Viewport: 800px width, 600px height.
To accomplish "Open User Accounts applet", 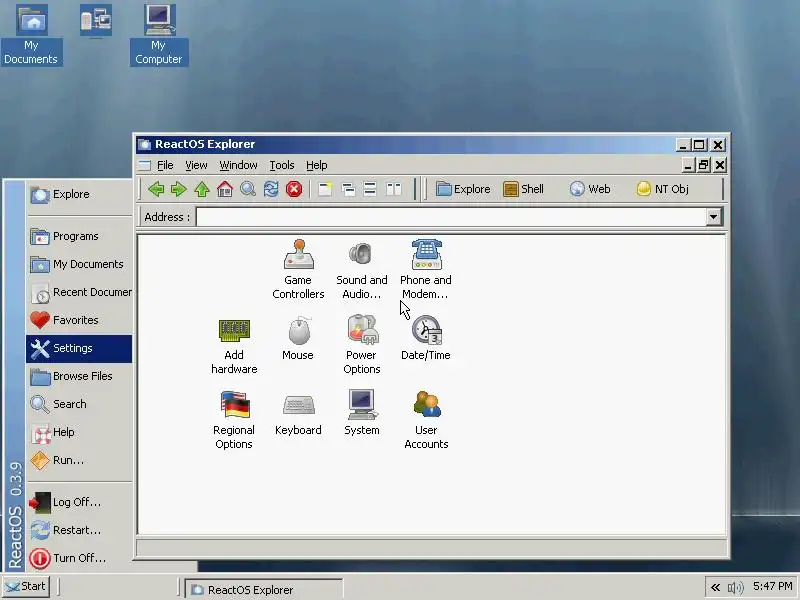I will 426,420.
